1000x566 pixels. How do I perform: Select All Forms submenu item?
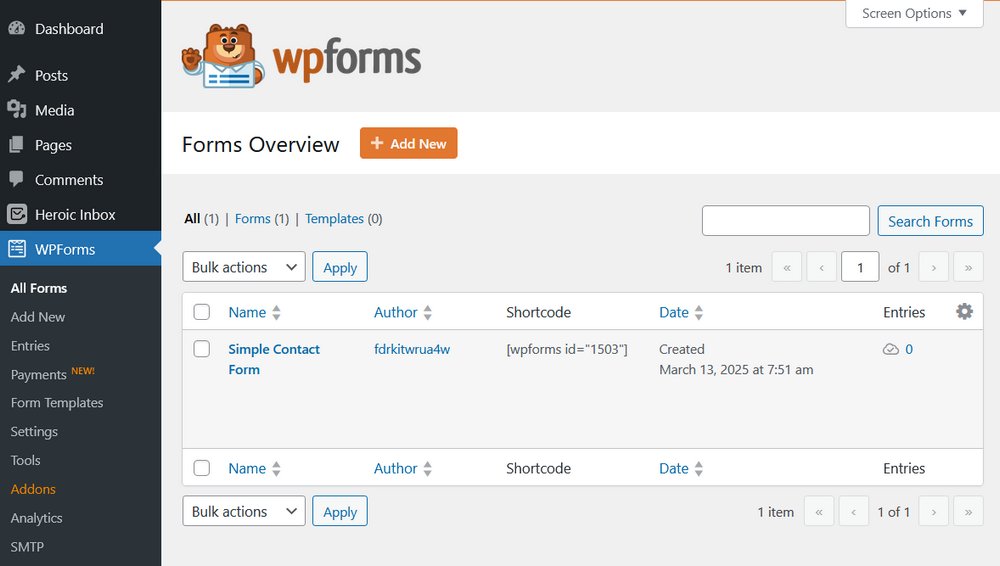coord(39,288)
